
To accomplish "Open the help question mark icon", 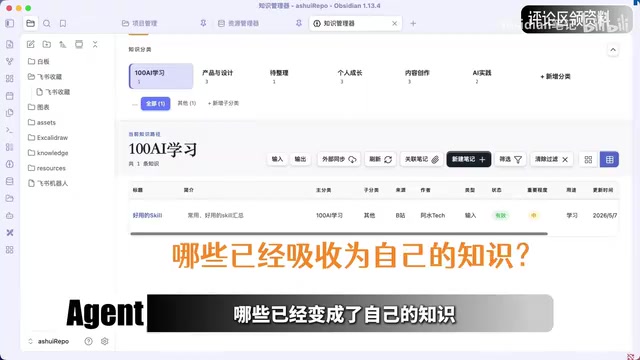I will coord(88,341).
